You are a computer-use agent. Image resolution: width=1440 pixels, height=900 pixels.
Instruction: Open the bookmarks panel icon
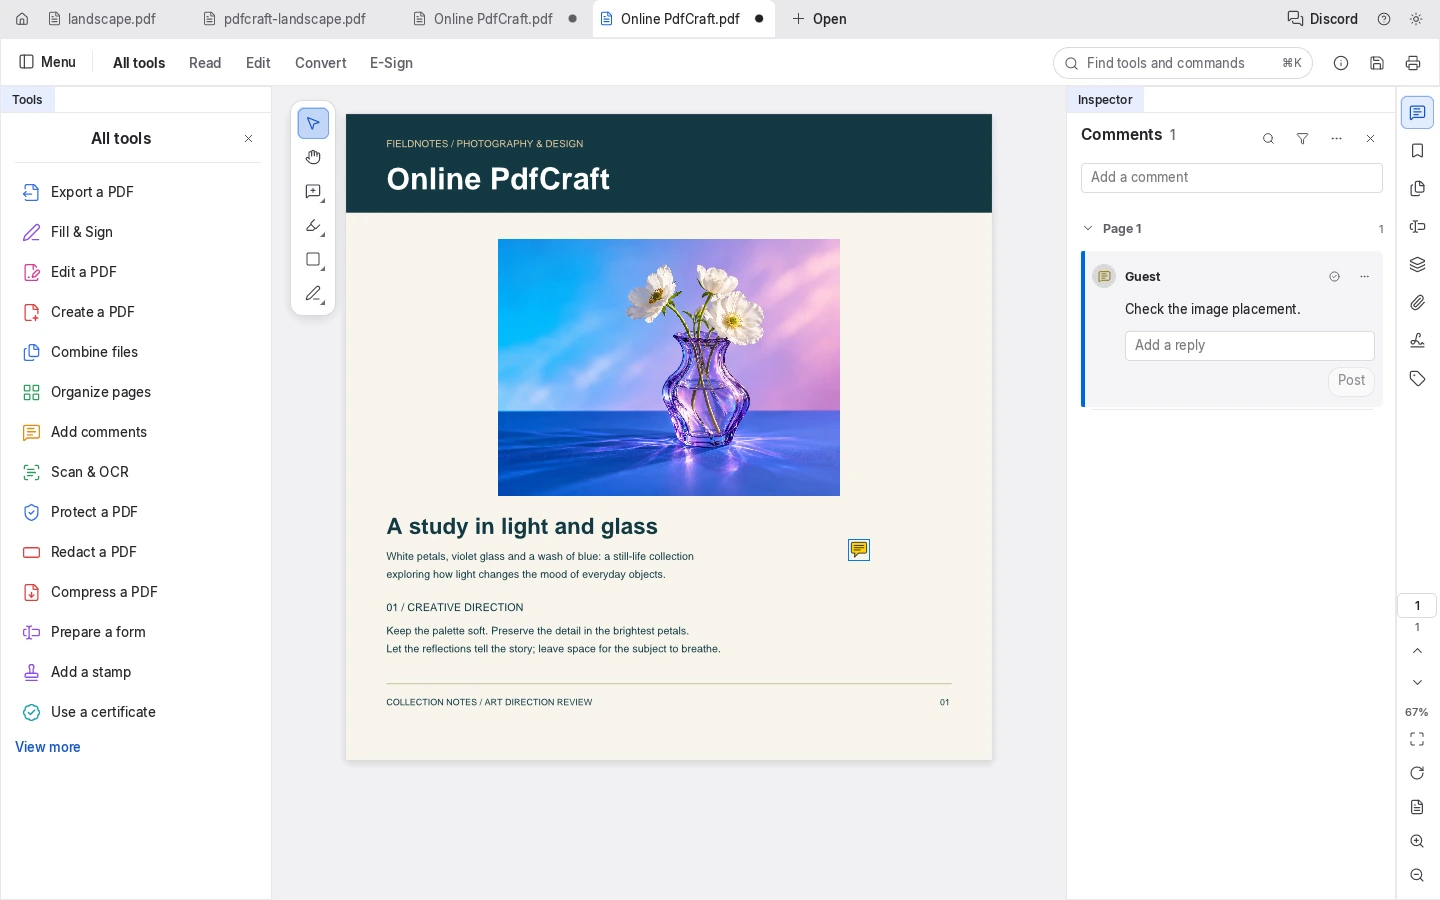click(x=1417, y=151)
